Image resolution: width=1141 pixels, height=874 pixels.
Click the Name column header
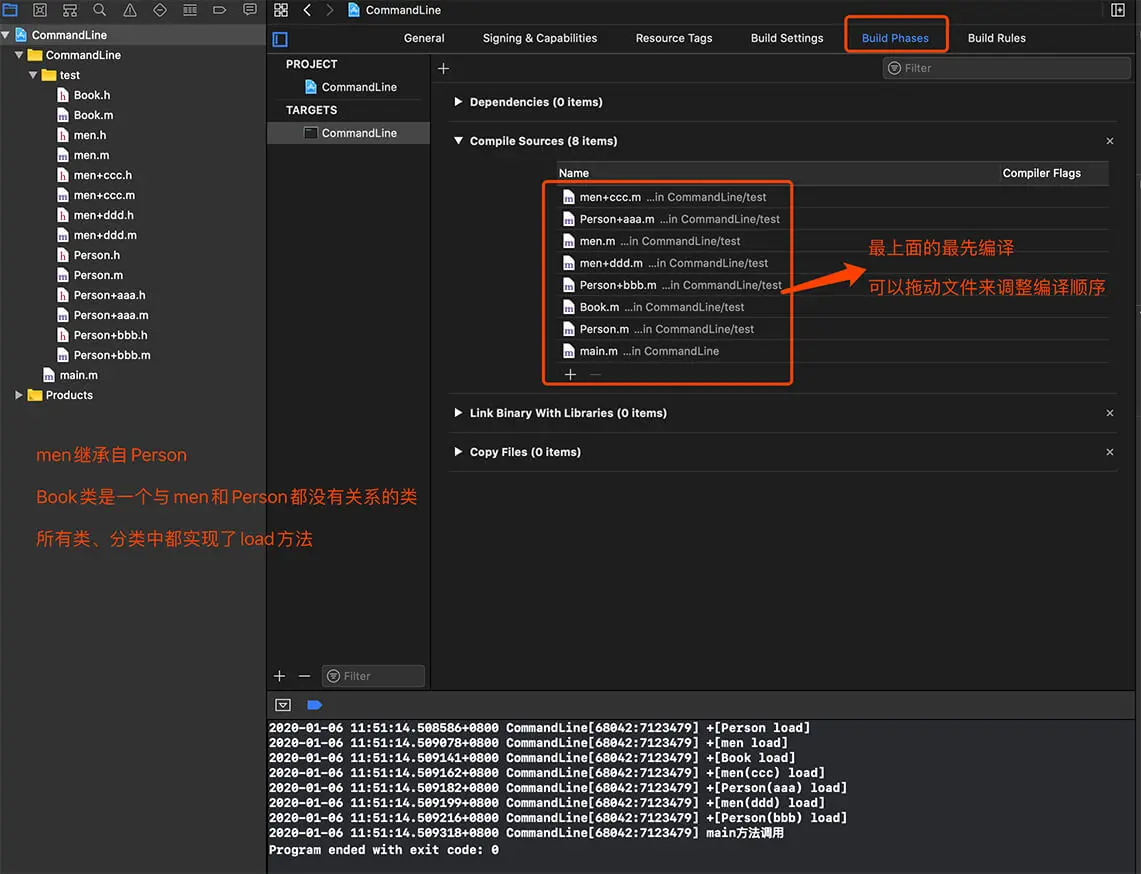point(574,173)
